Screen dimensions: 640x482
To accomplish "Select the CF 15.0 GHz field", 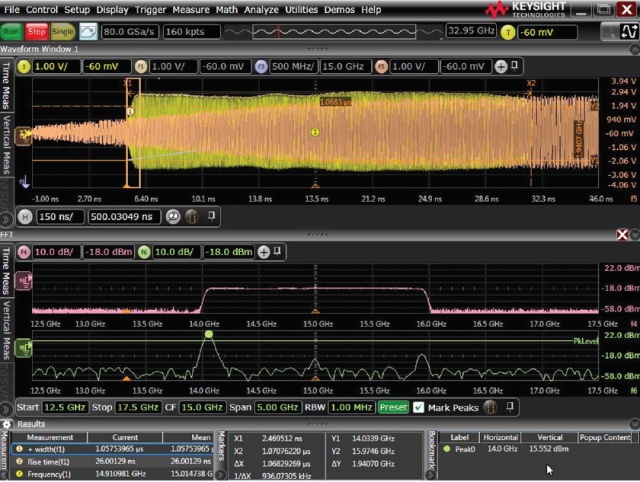I will point(202,407).
